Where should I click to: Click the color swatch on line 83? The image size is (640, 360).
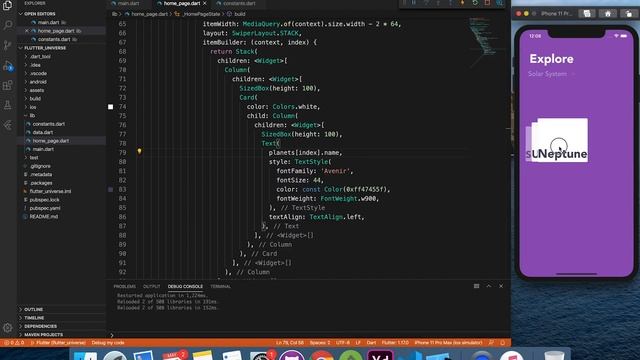click(111, 189)
